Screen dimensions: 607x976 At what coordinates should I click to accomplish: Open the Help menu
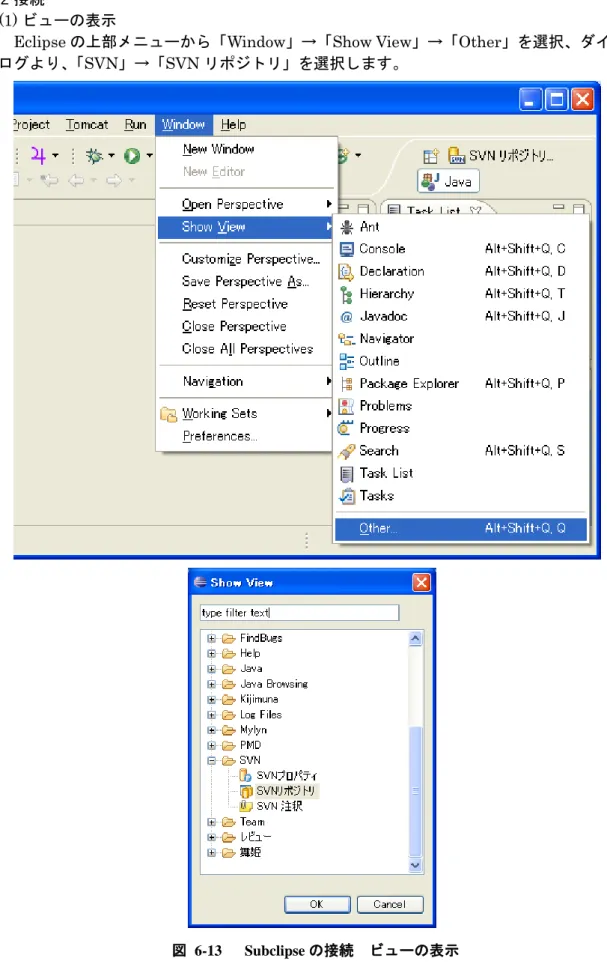233,124
